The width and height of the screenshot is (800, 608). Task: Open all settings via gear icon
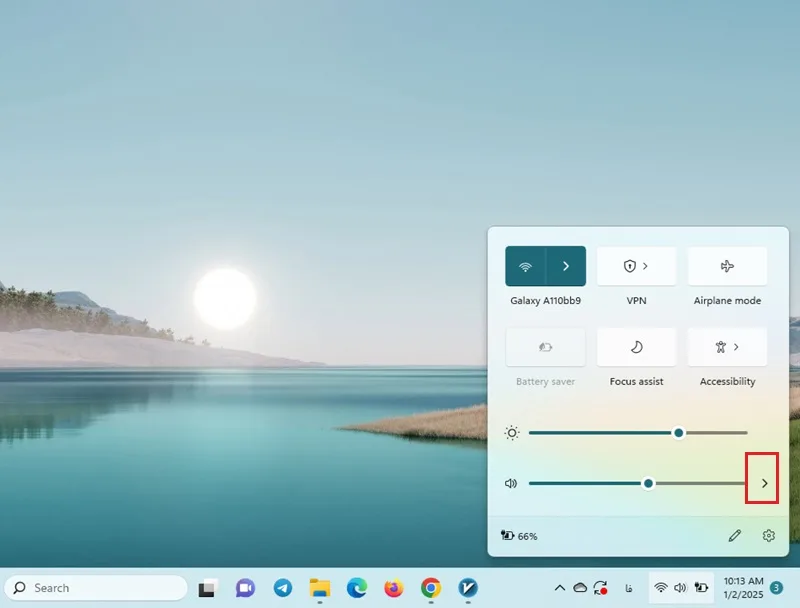pyautogui.click(x=768, y=536)
